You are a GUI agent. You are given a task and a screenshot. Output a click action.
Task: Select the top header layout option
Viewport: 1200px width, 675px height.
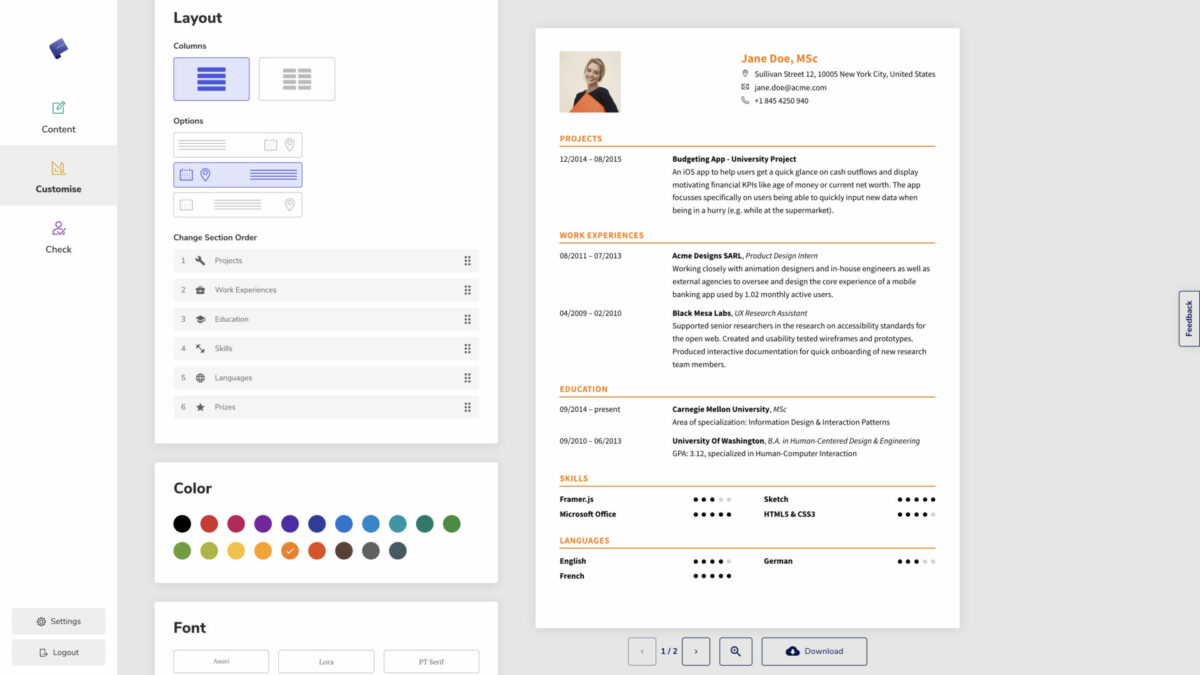pos(237,146)
